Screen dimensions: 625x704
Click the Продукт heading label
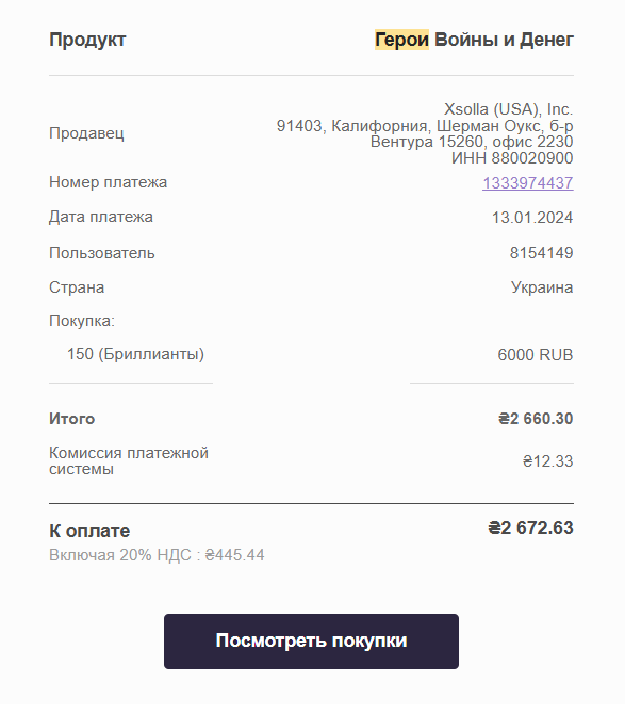(x=88, y=40)
